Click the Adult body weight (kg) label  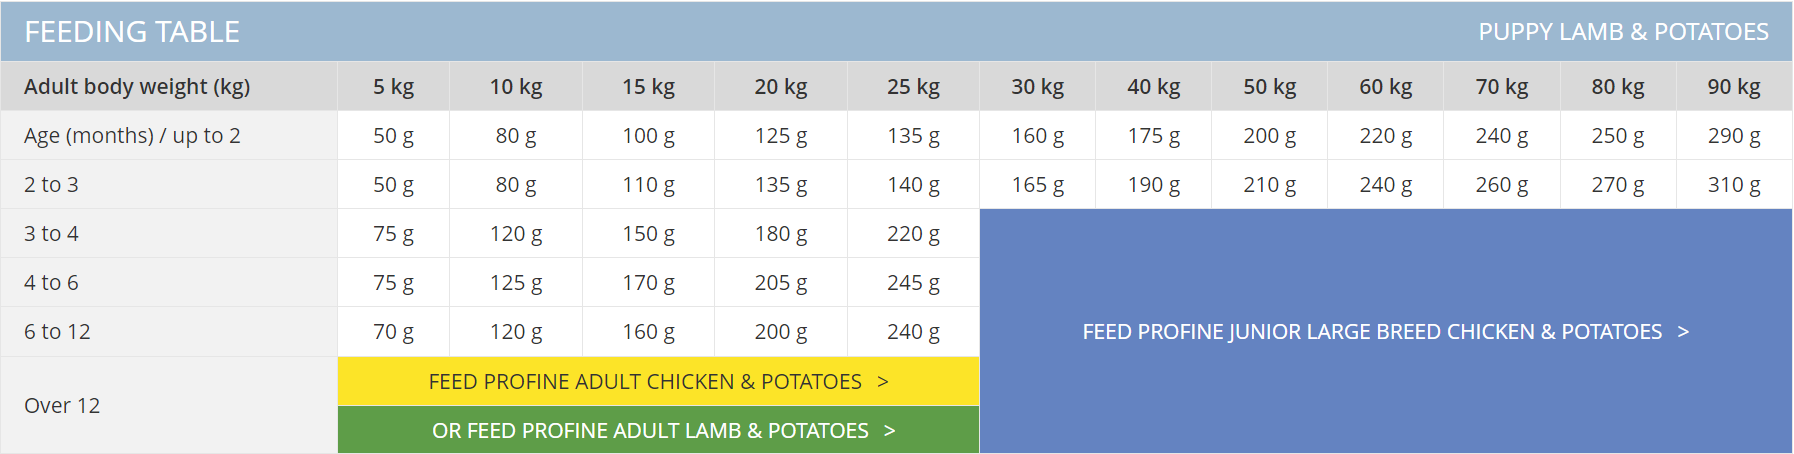[x=137, y=87]
